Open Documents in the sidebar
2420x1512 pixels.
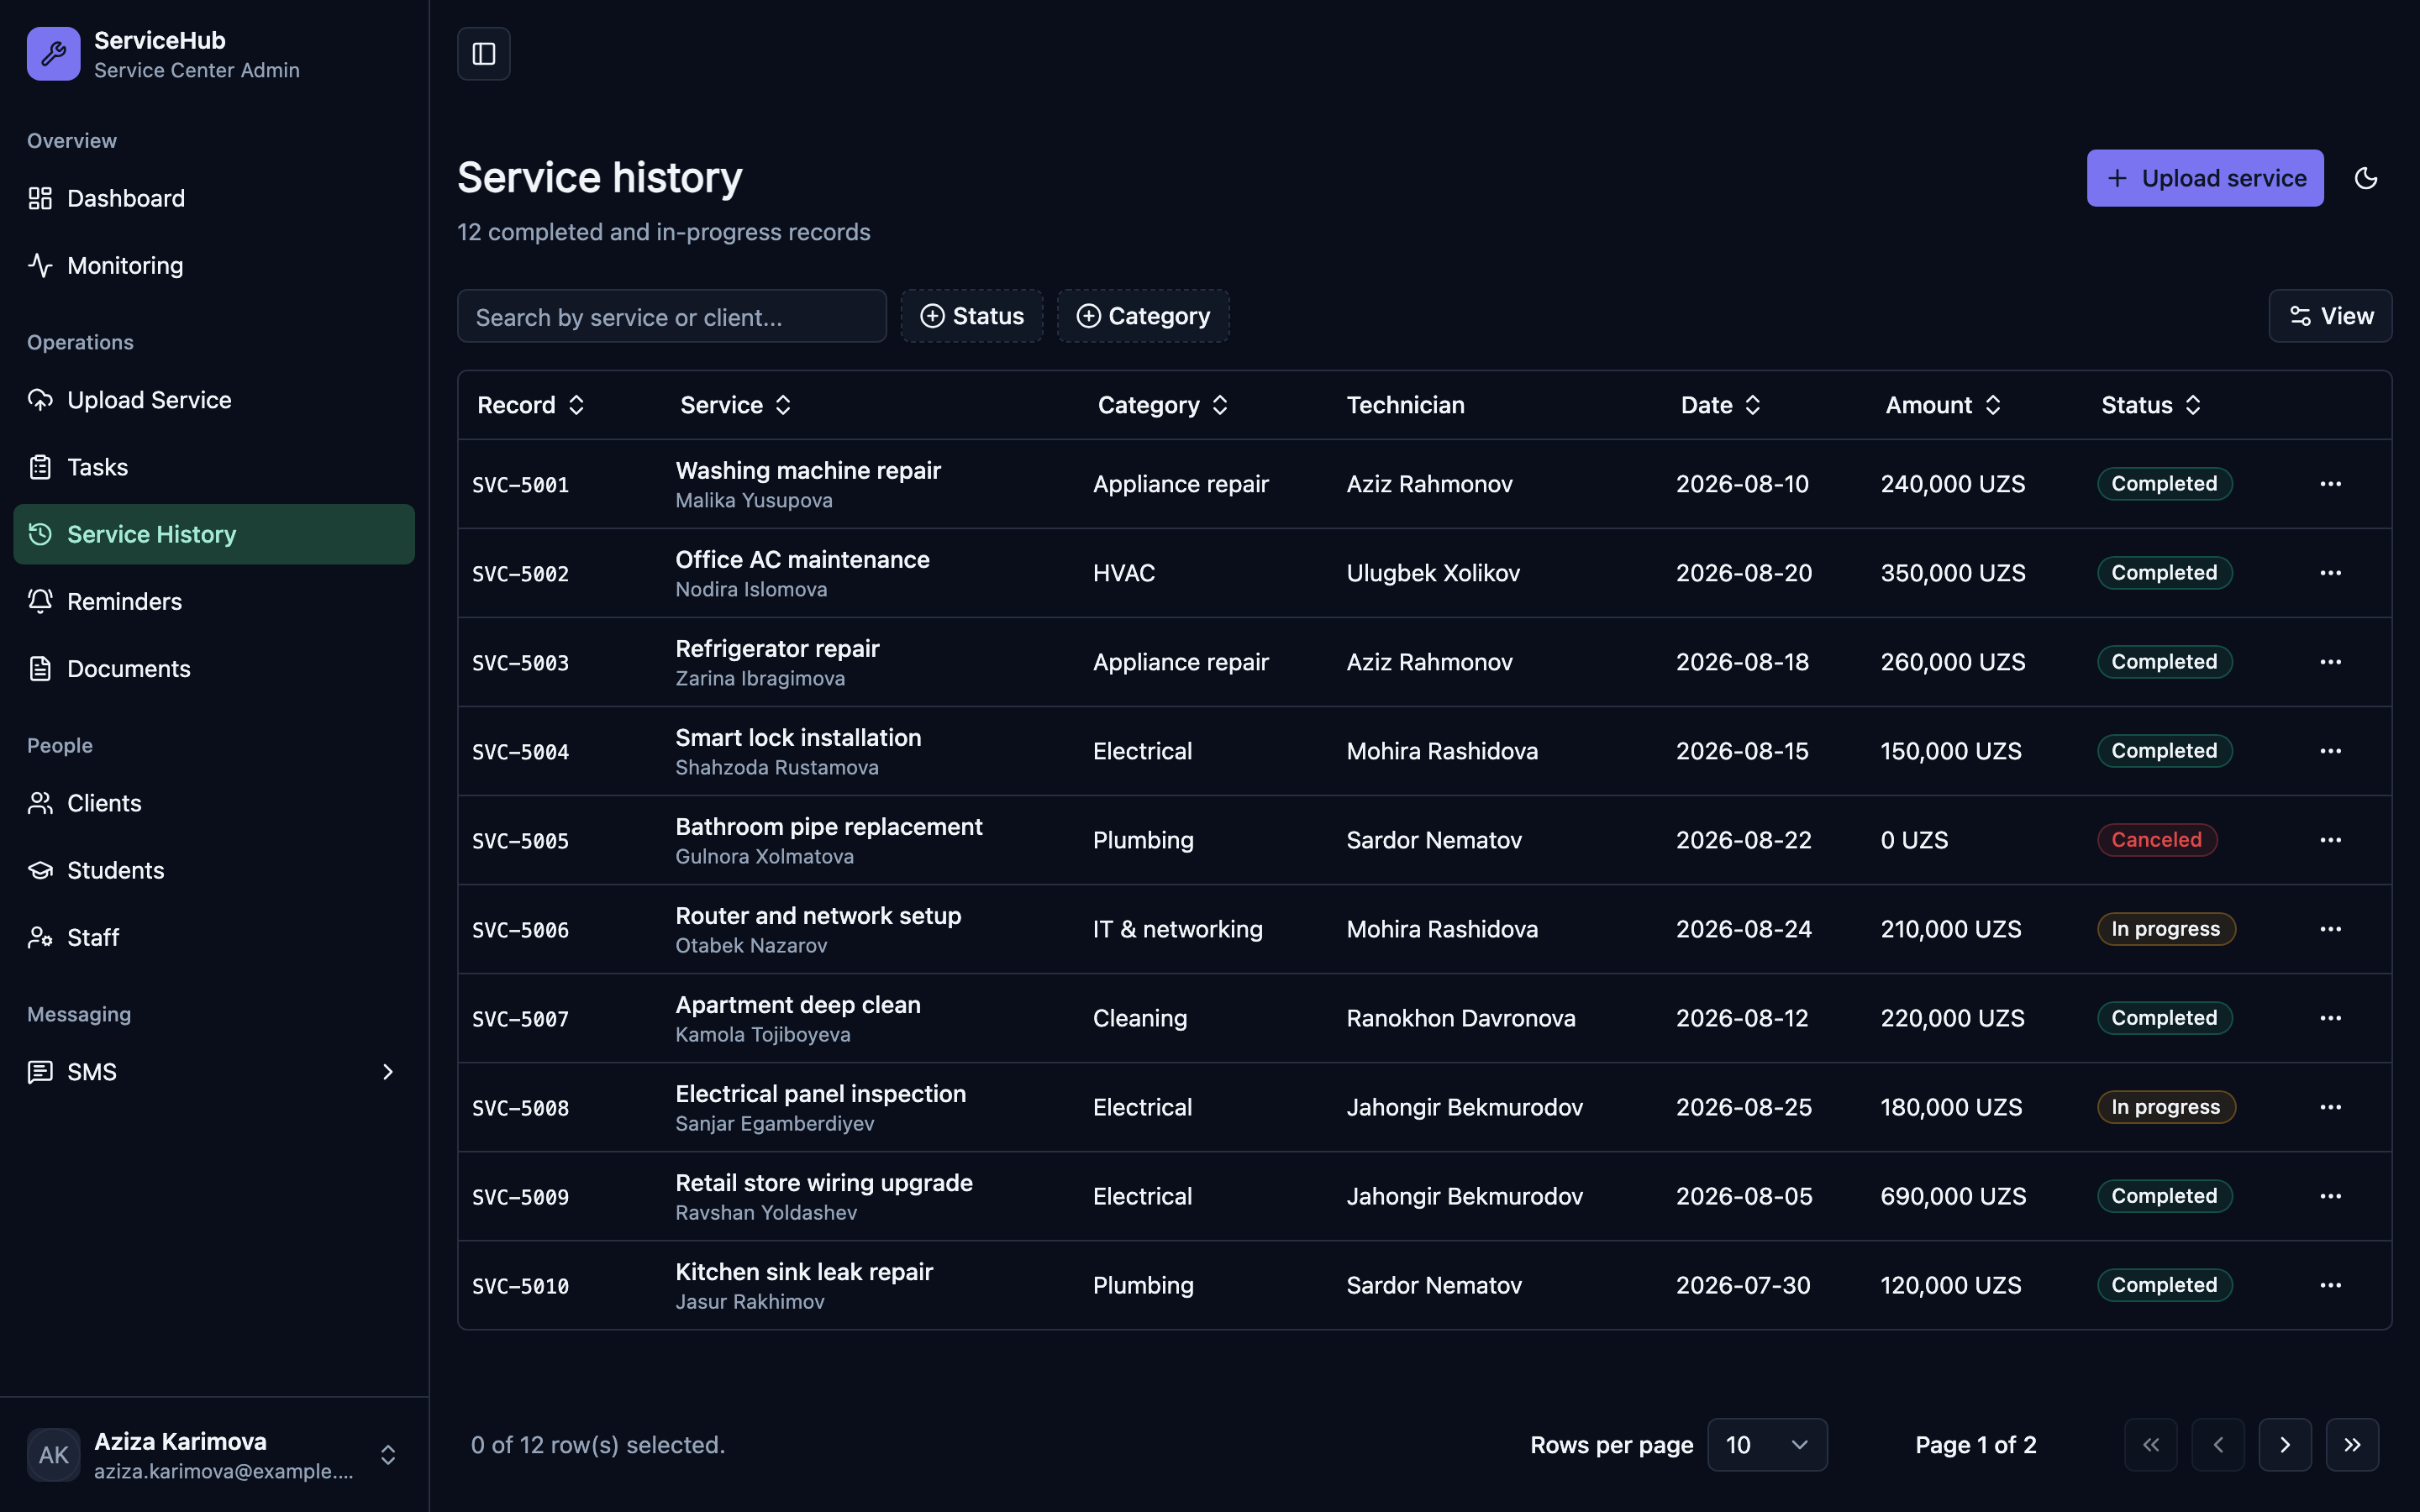[214, 668]
